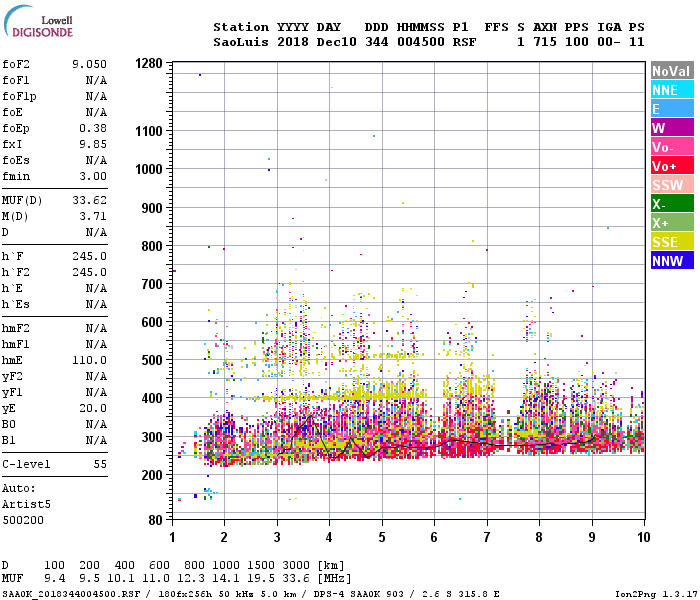Image resolution: width=700 pixels, height=600 pixels.
Task: Click the 300 km height axis label
Action: (152, 437)
